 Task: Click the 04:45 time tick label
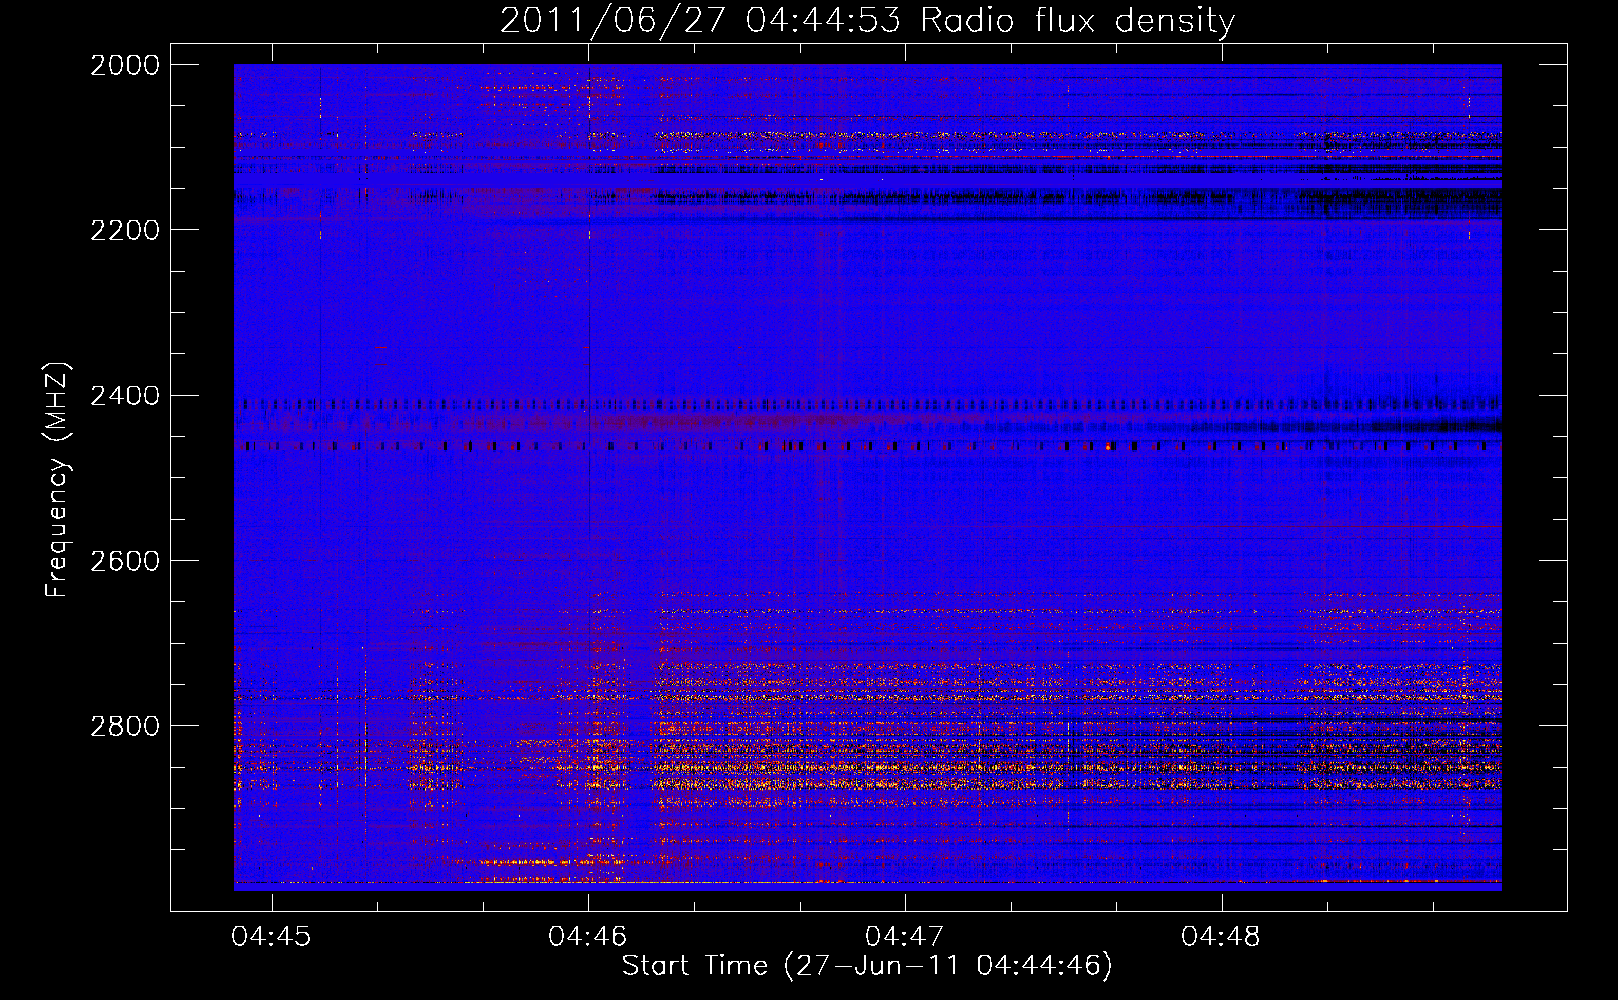271,937
